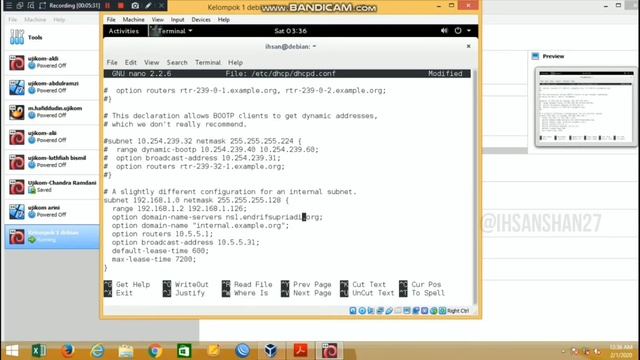Close the ihsan@debian terminal window

(469, 46)
